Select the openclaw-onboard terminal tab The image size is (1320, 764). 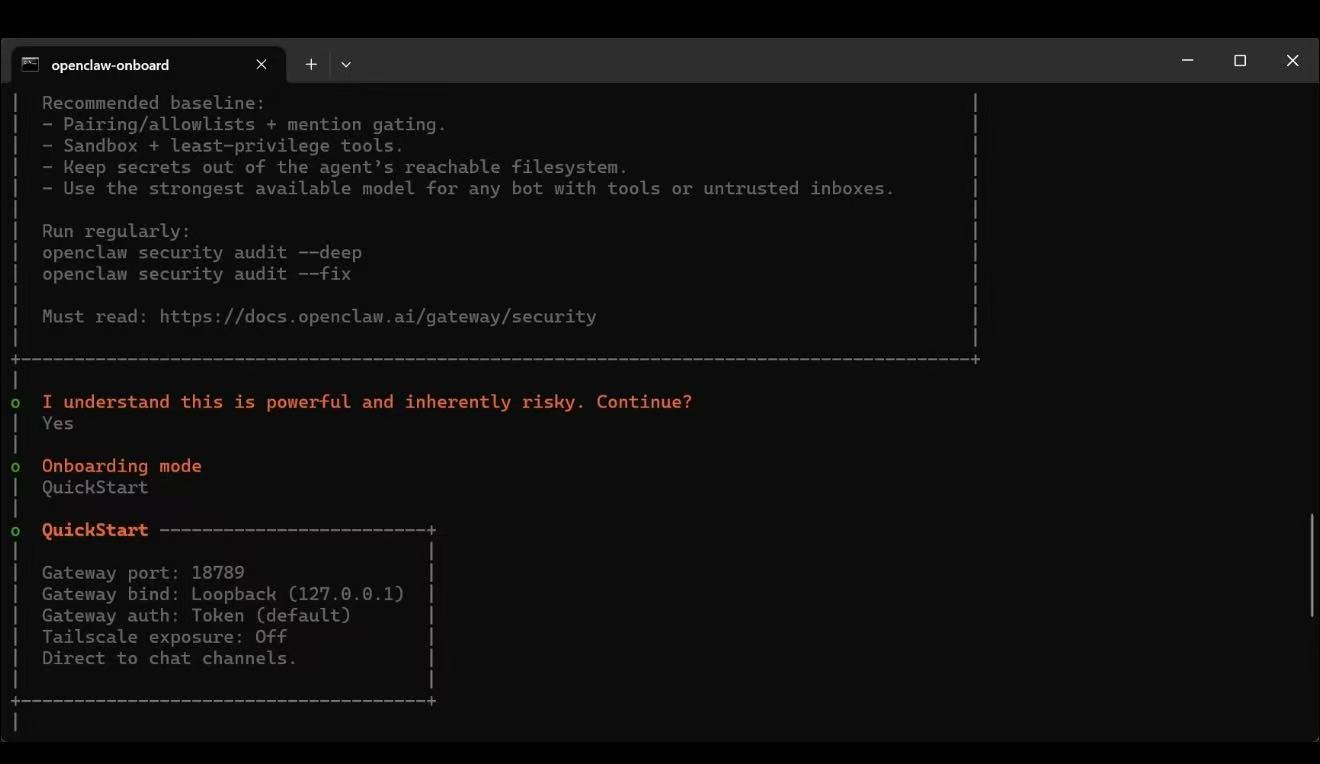(148, 64)
